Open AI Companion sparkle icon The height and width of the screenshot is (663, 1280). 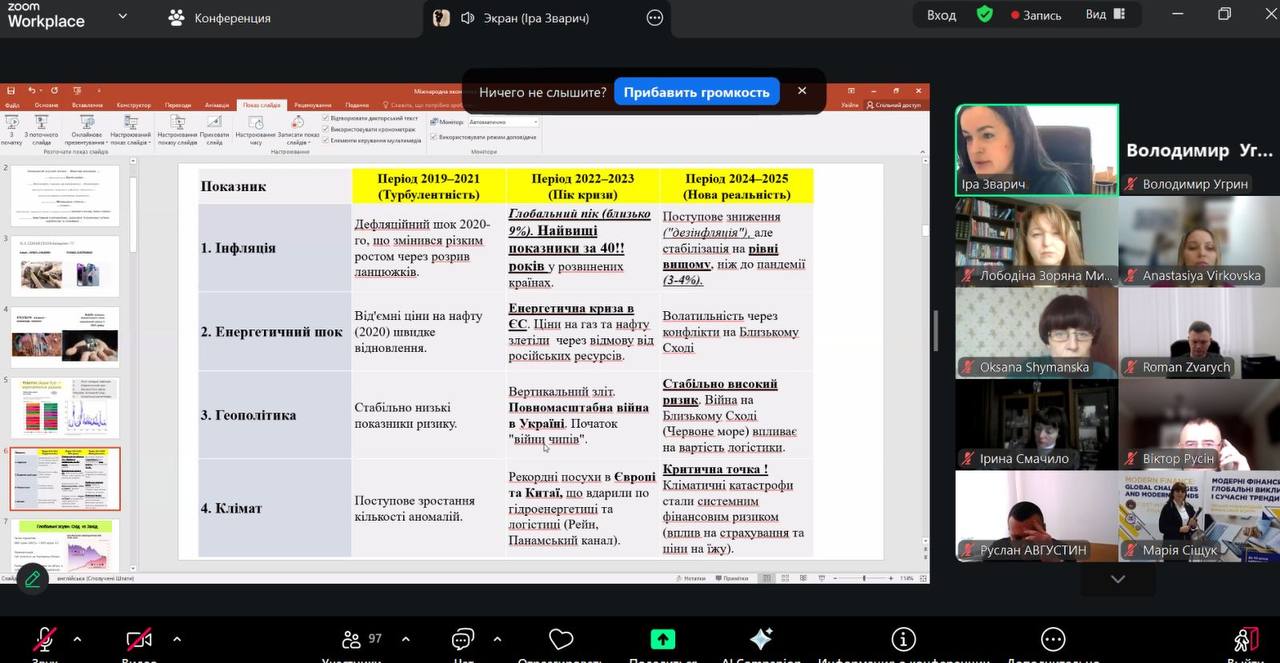761,640
